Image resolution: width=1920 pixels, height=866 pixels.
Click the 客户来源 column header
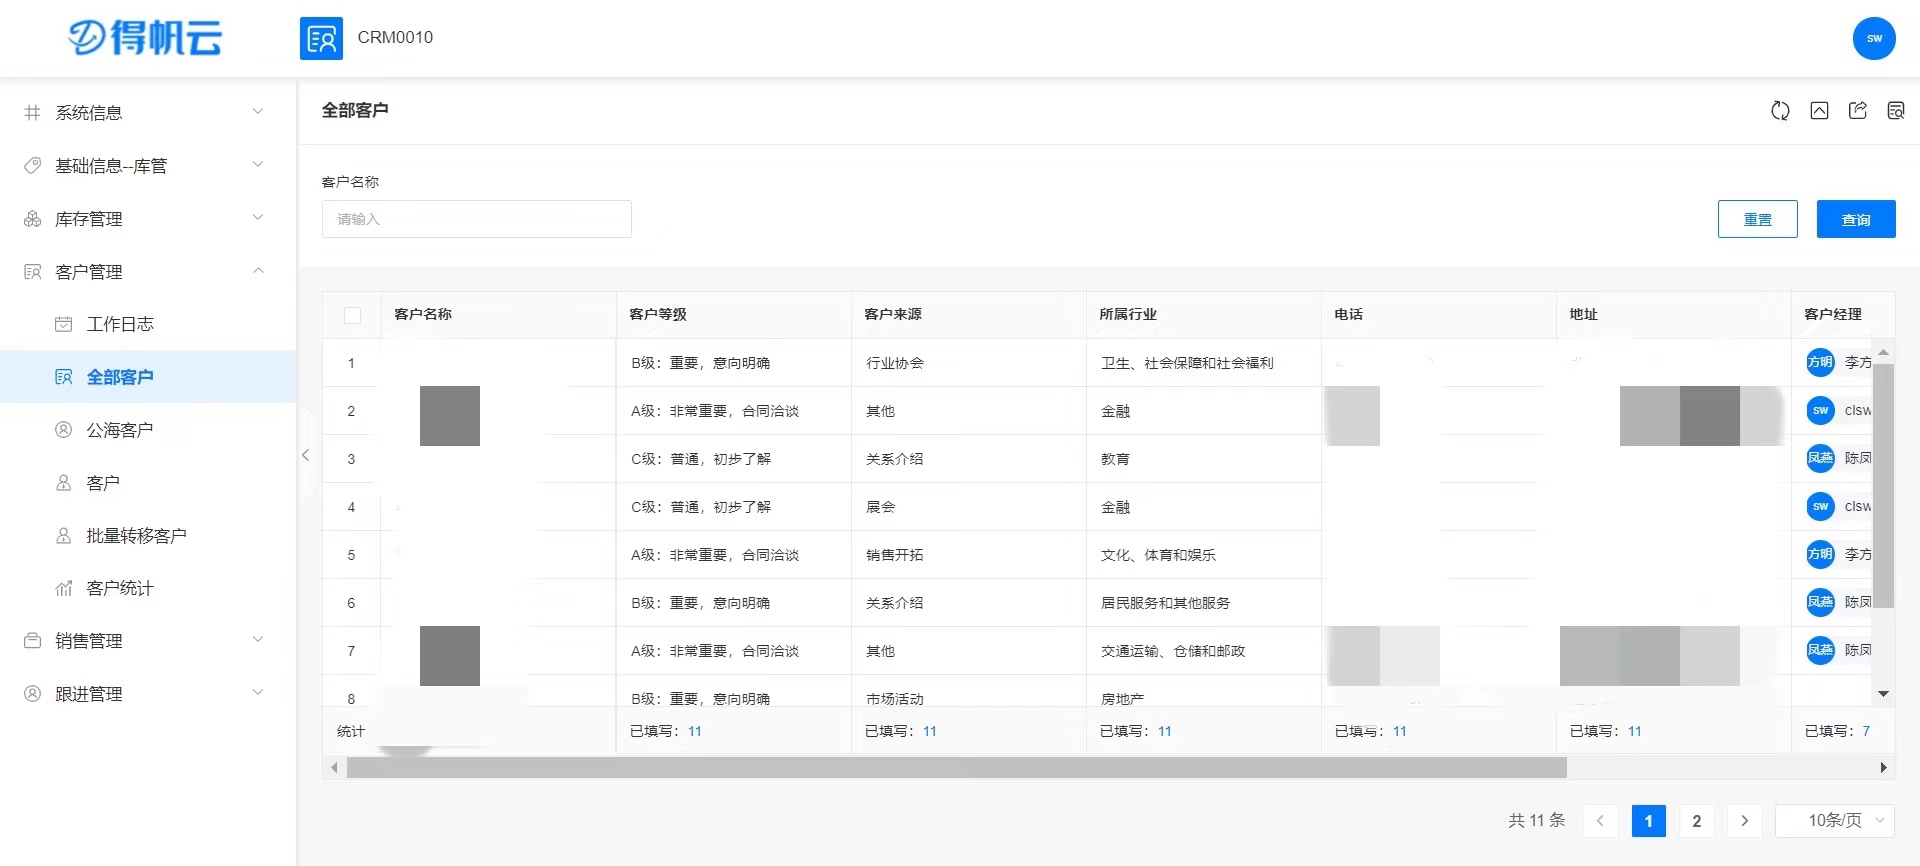(968, 315)
